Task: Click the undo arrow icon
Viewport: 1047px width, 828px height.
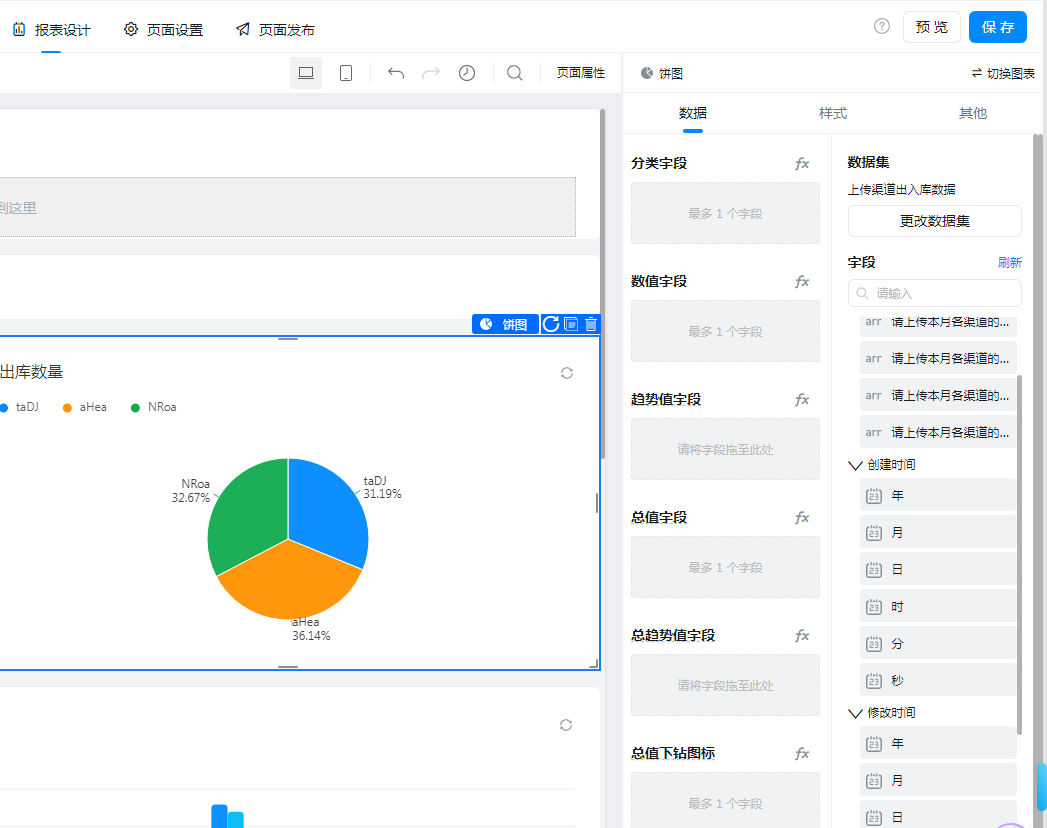Action: (x=396, y=73)
